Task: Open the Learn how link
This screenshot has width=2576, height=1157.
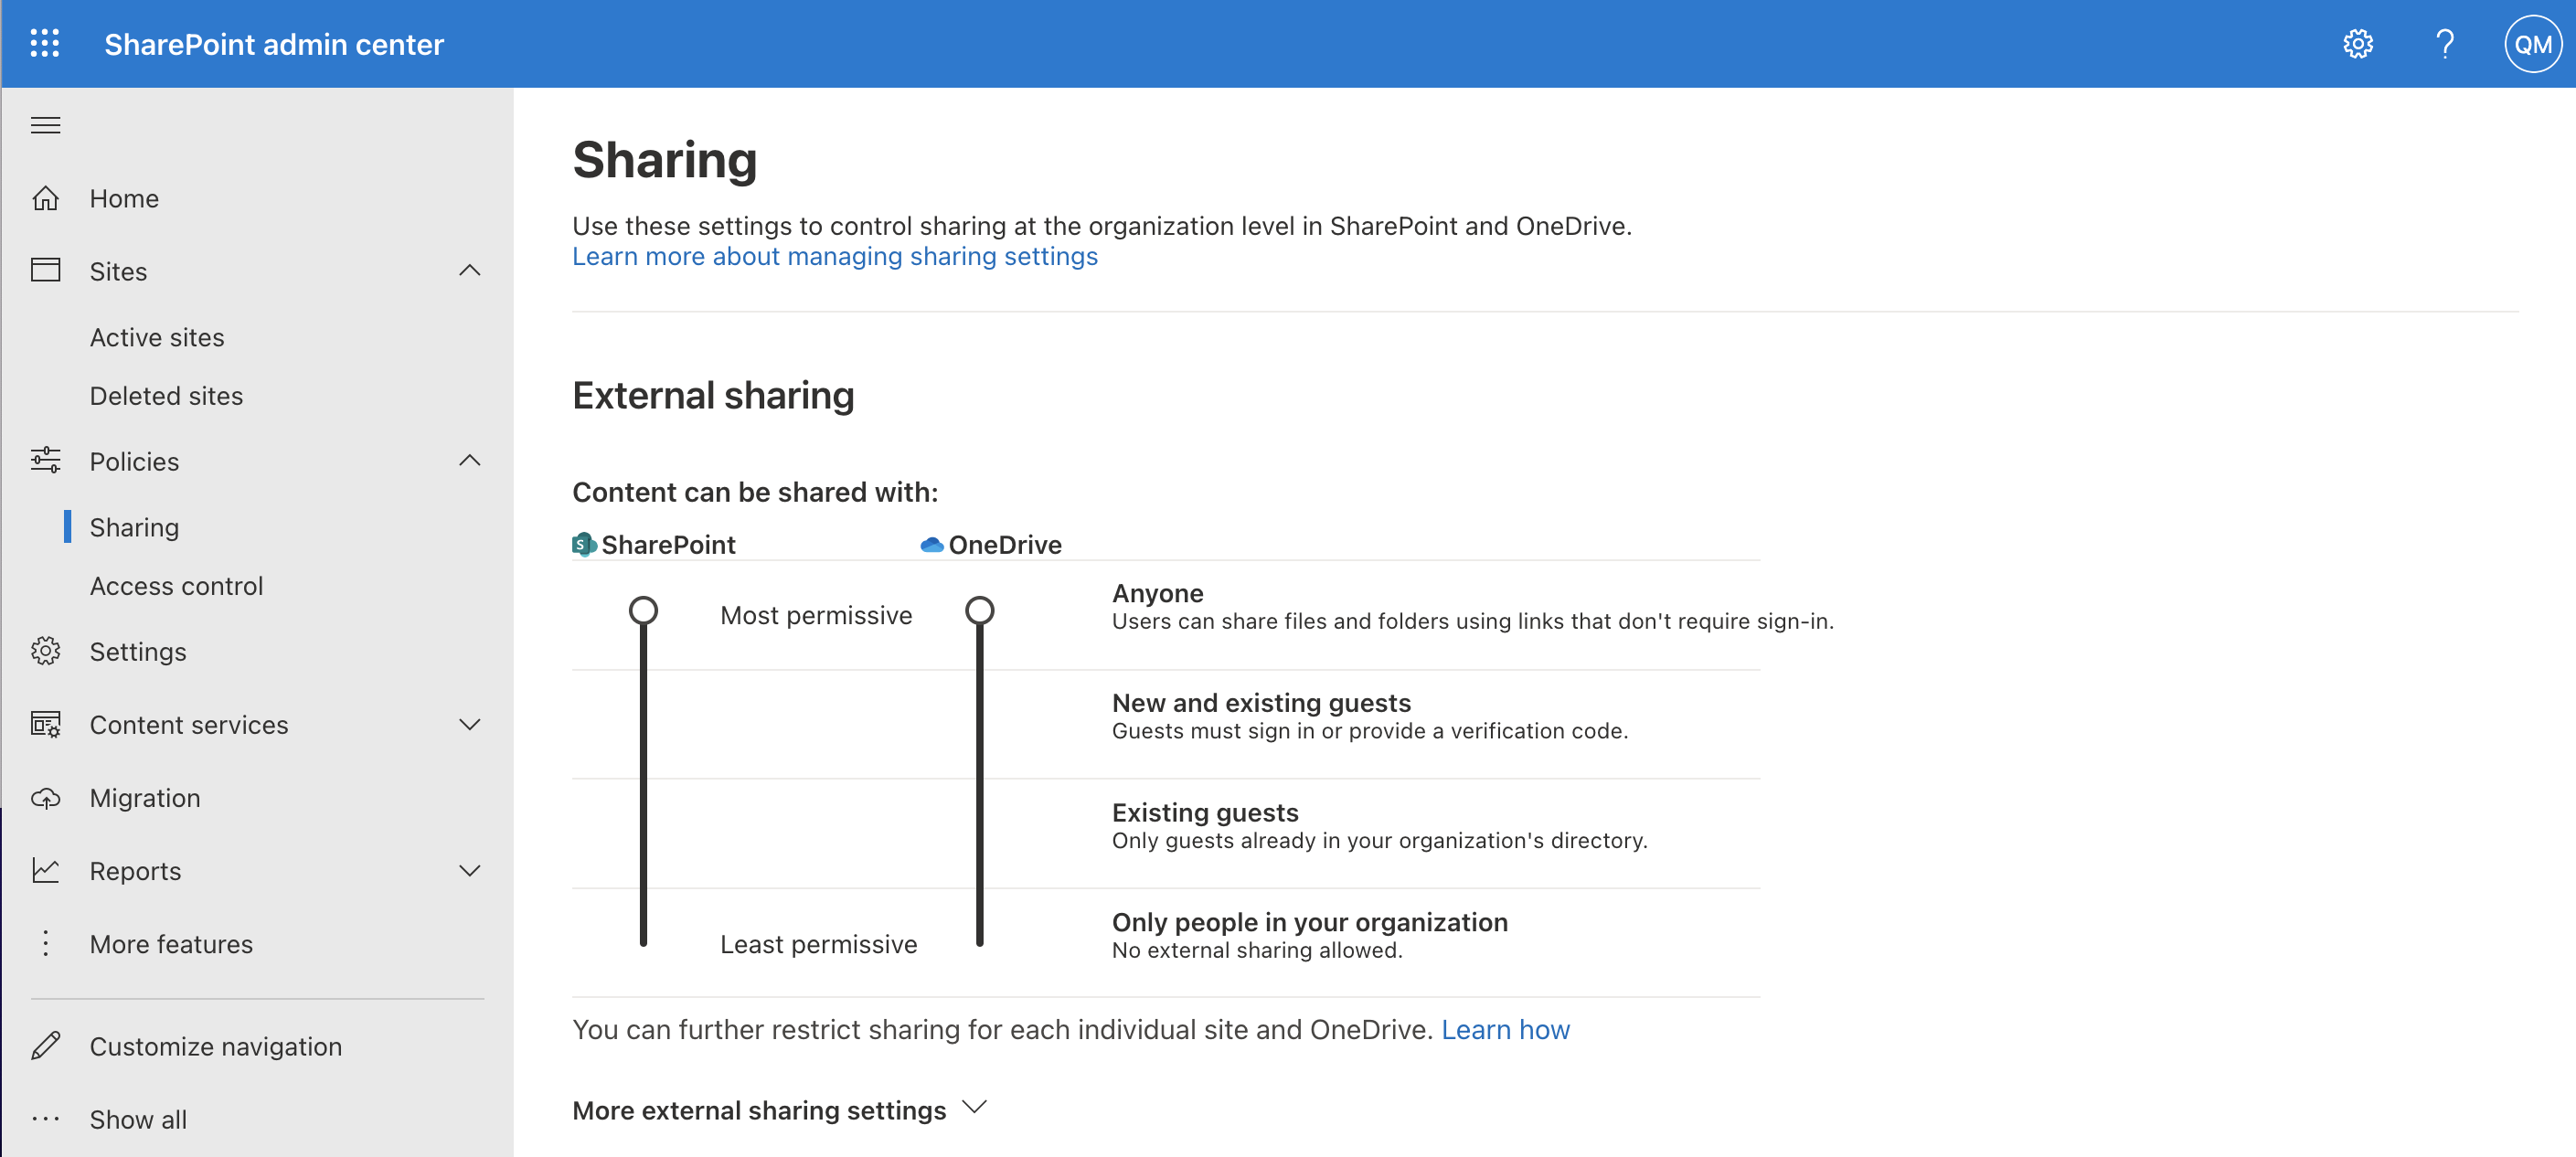Action: [x=1505, y=1029]
